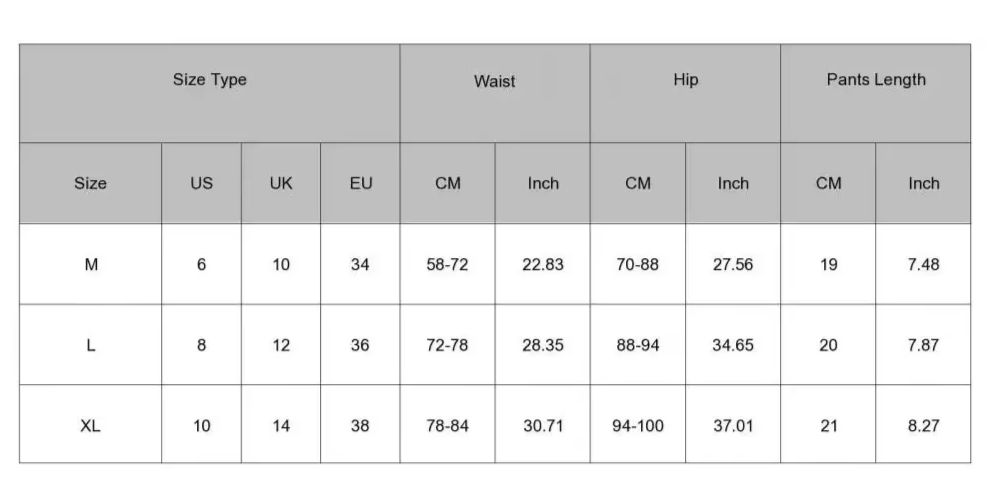
Task: Click waist value 58-72 cell
Action: [447, 264]
